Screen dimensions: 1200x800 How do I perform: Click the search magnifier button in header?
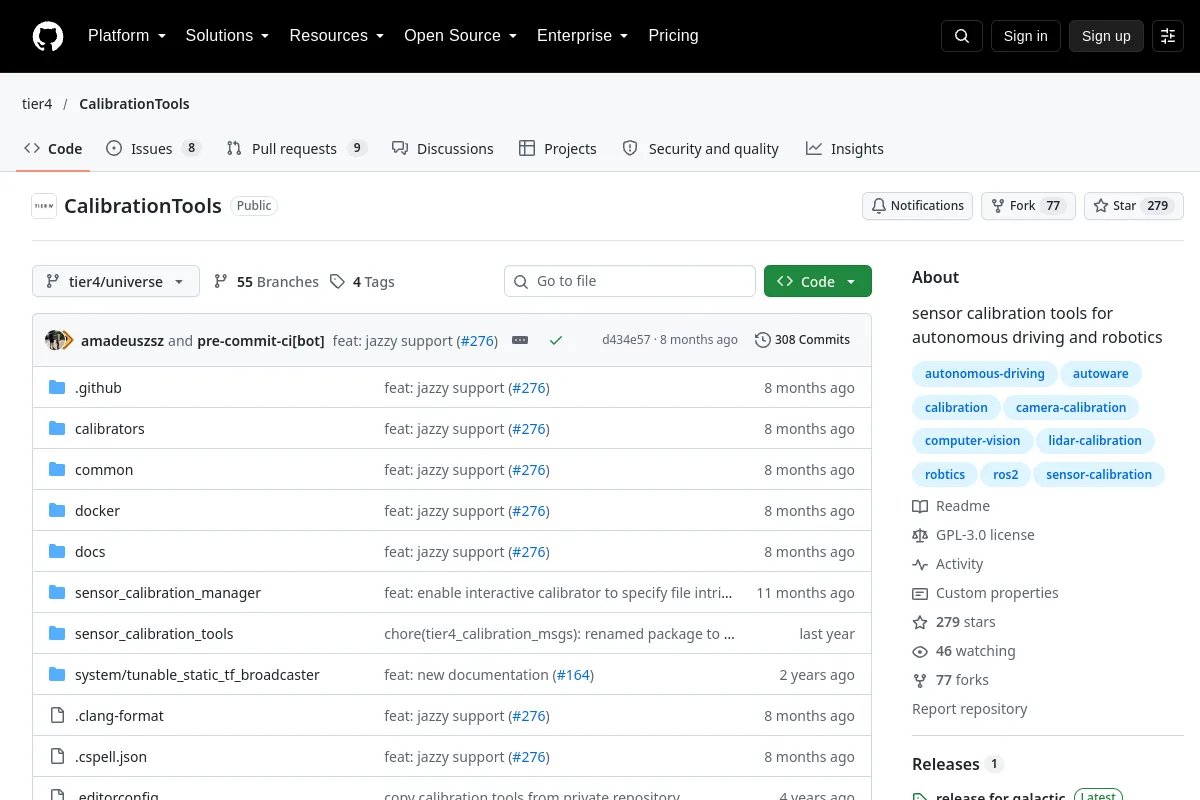[962, 36]
